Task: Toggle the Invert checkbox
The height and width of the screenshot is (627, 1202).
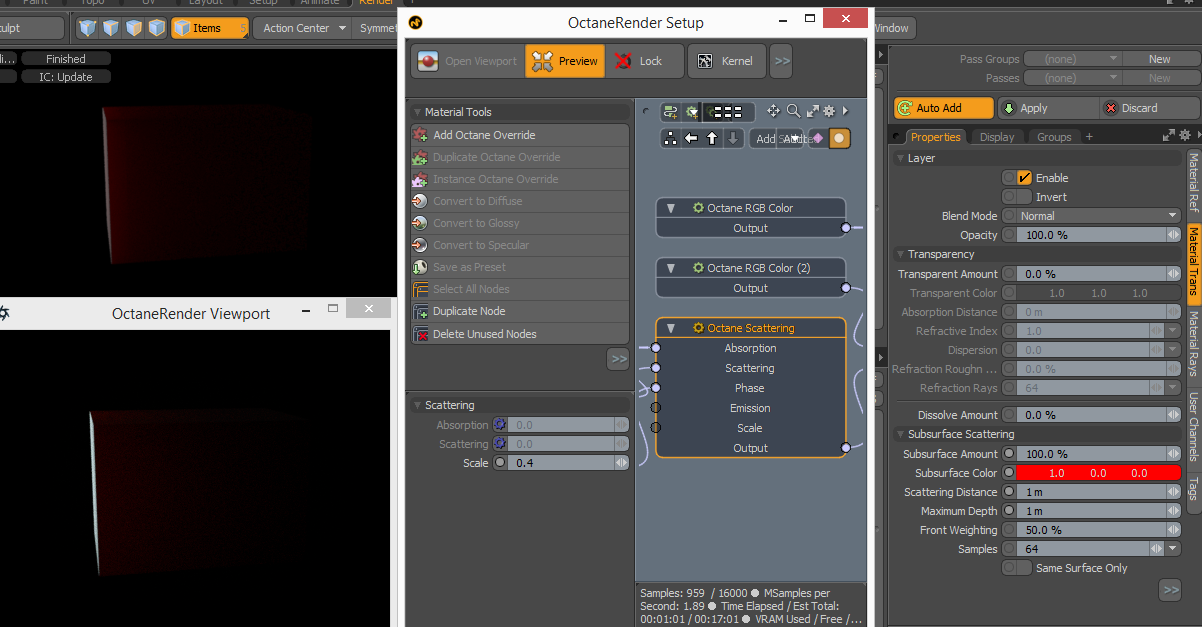Action: click(x=1024, y=196)
